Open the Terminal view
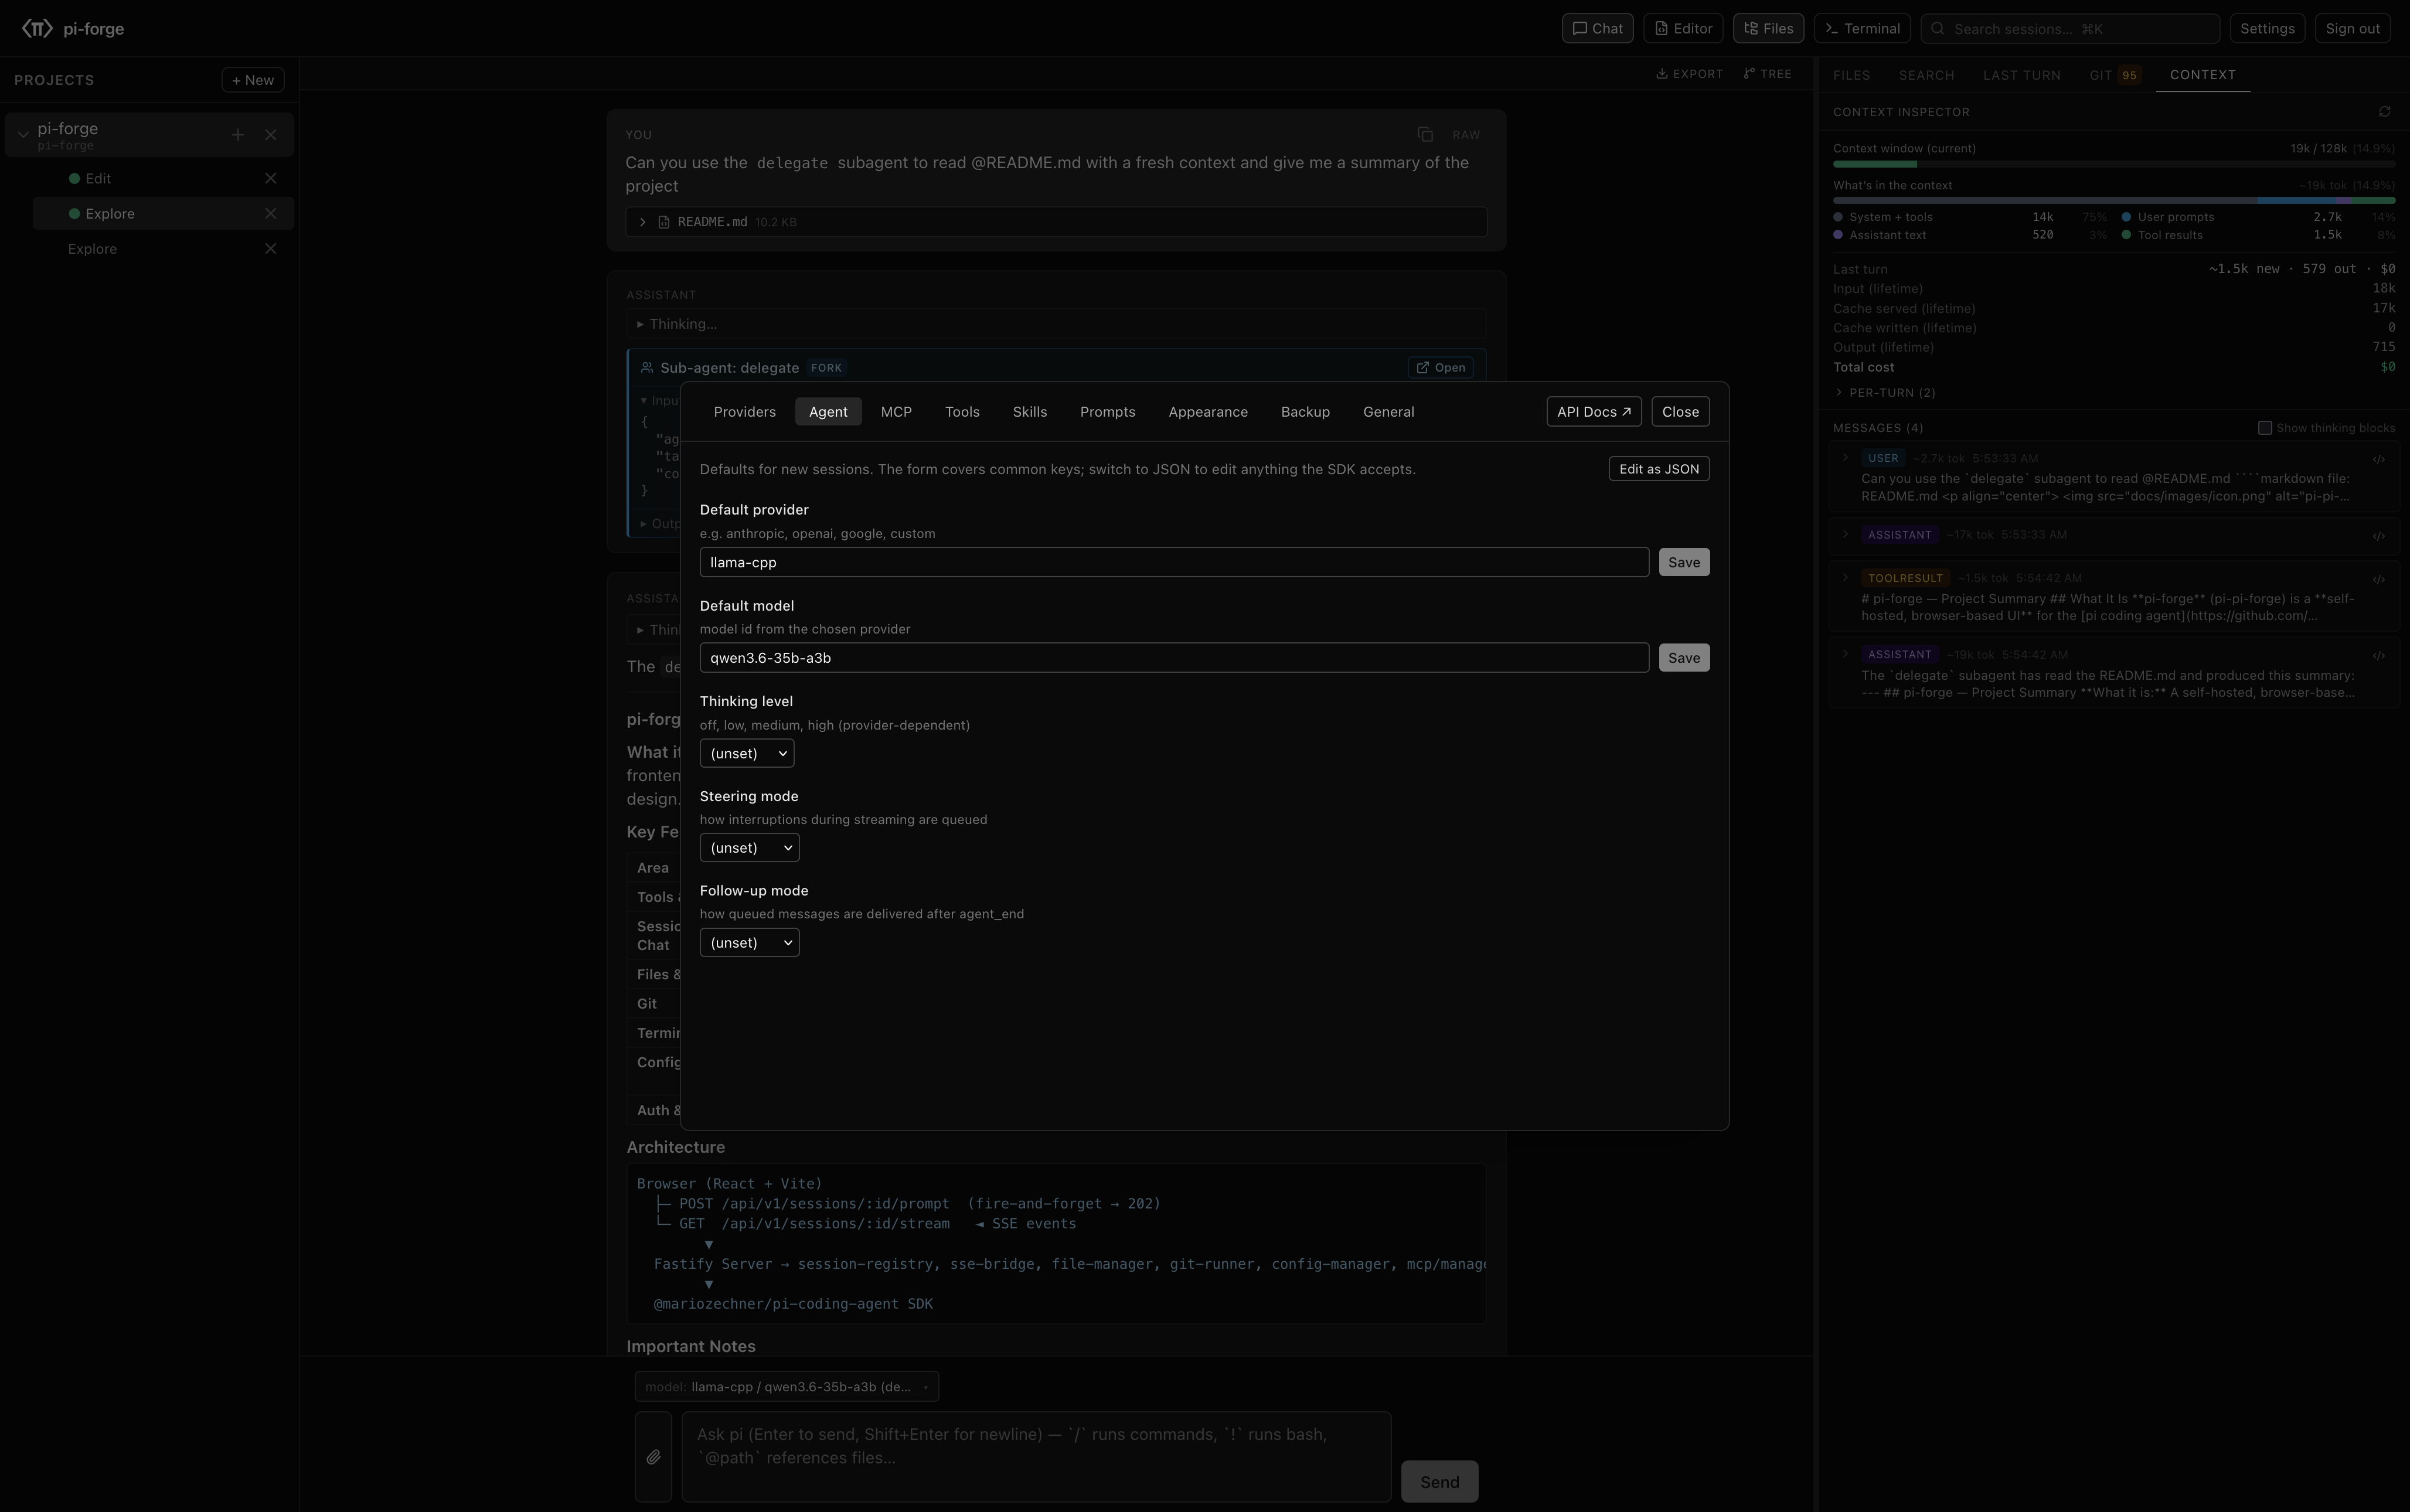The image size is (2410, 1512). pyautogui.click(x=1863, y=28)
